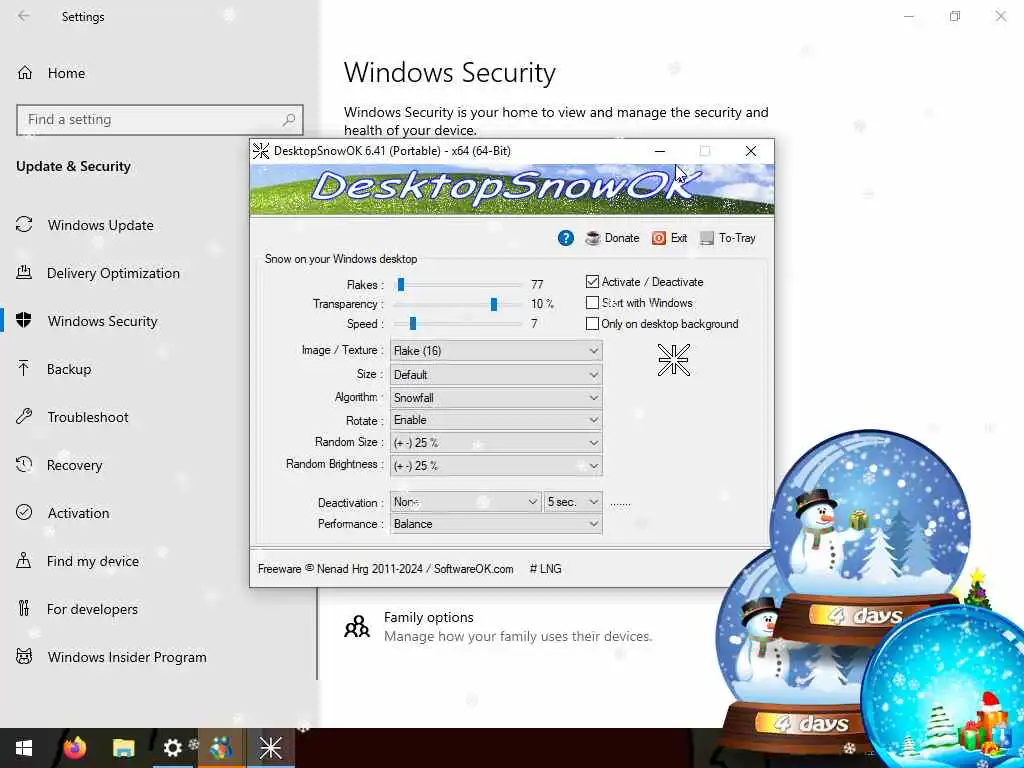Viewport: 1024px width, 768px height.
Task: Open the blue help question mark icon
Action: point(566,238)
